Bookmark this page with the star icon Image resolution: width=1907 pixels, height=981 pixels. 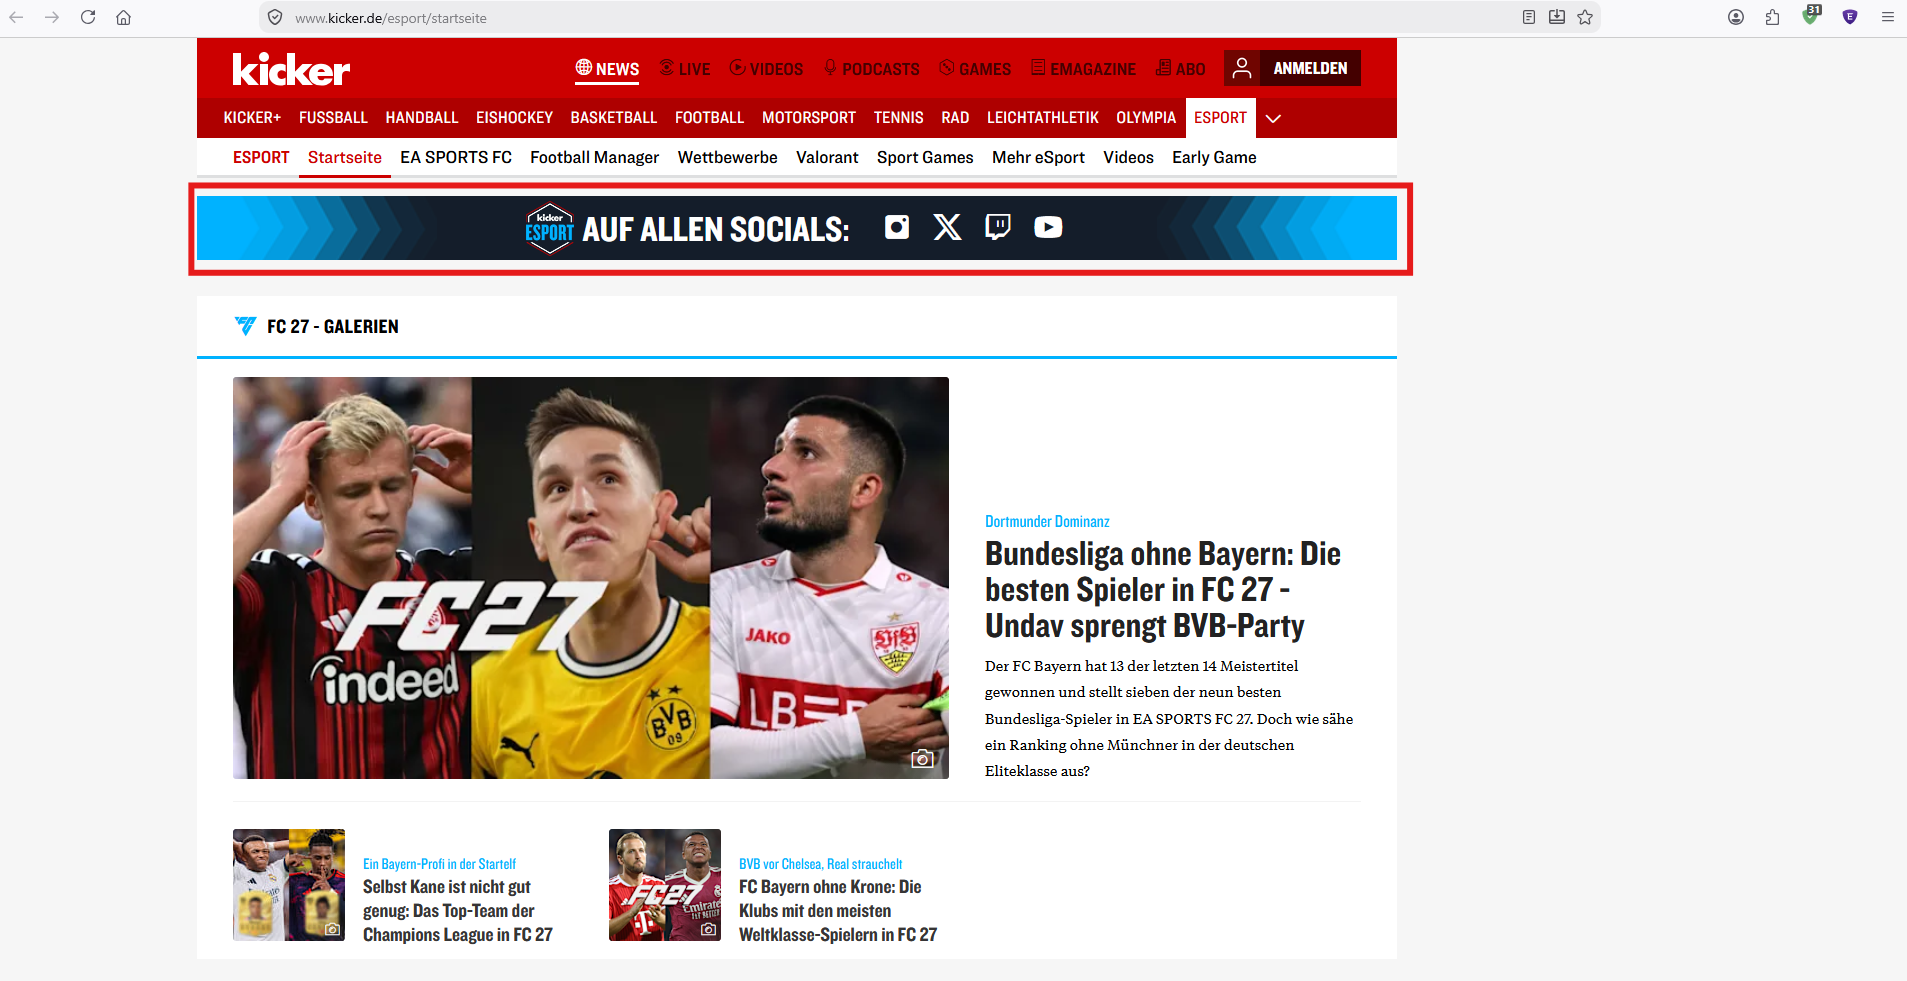click(x=1585, y=17)
